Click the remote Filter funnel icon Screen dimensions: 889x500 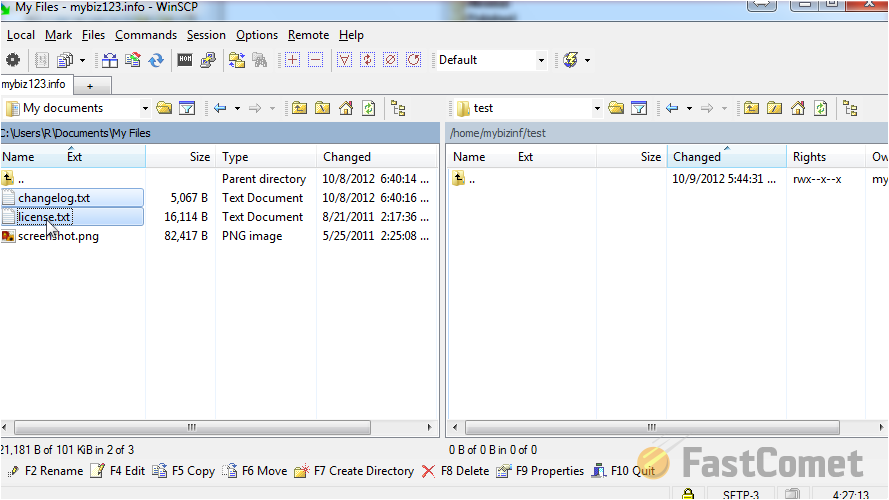639,108
